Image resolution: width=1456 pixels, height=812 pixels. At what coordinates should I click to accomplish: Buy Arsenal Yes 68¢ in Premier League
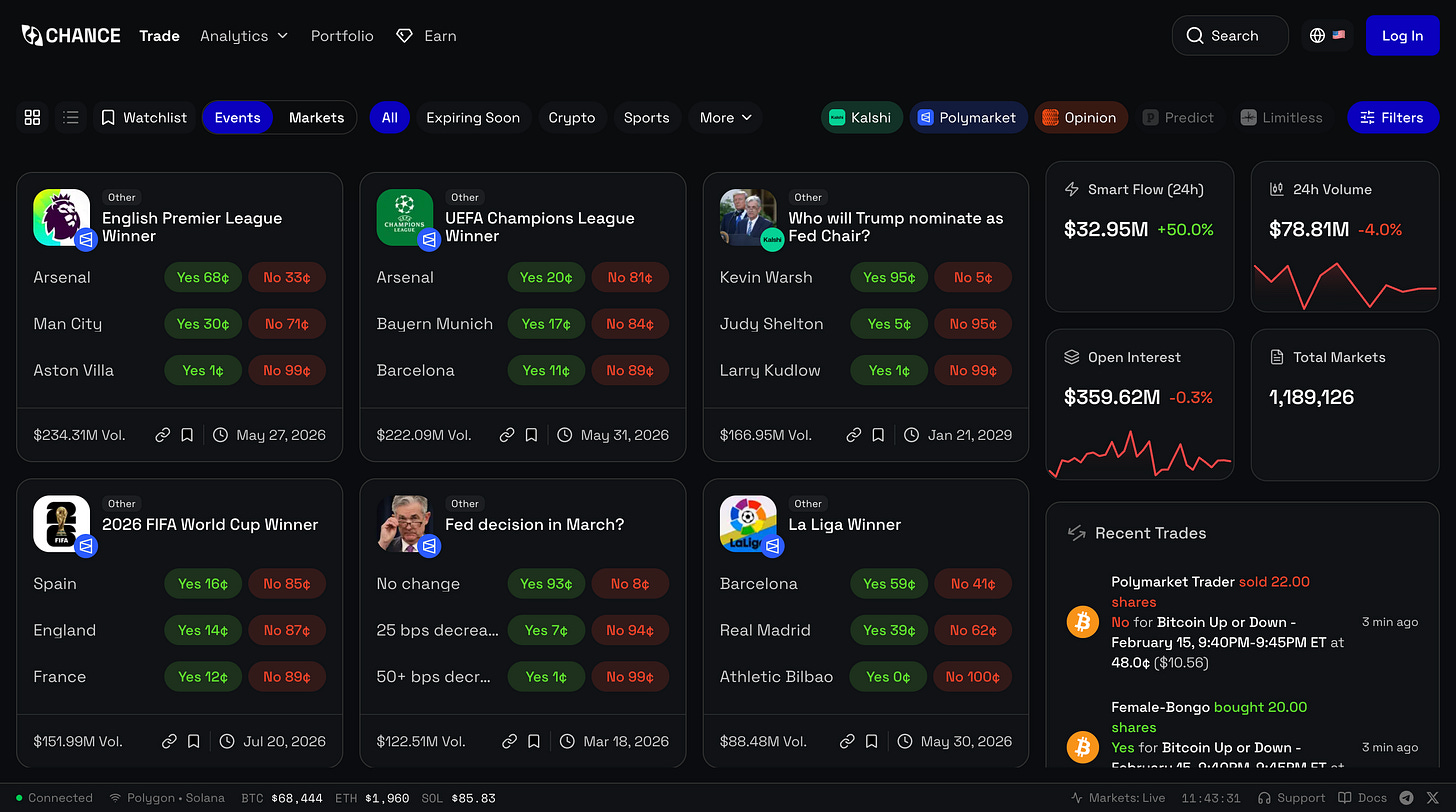(203, 278)
